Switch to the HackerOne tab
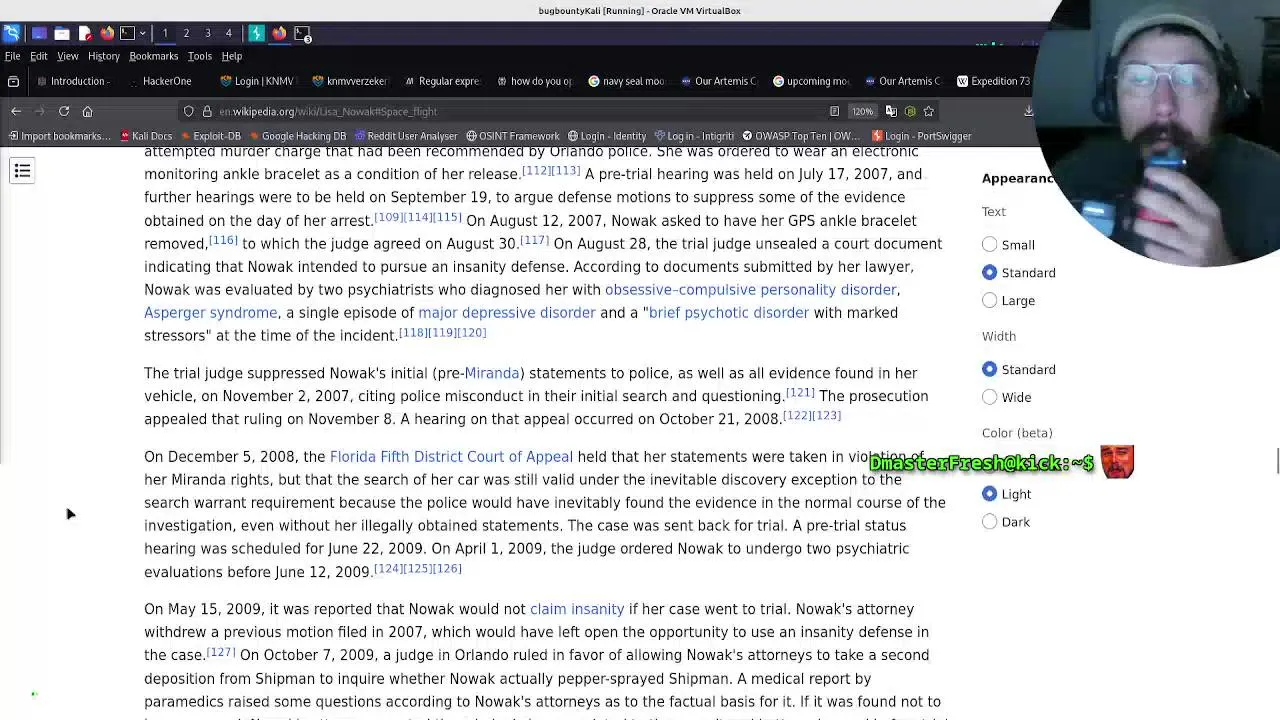The image size is (1280, 720). click(166, 81)
